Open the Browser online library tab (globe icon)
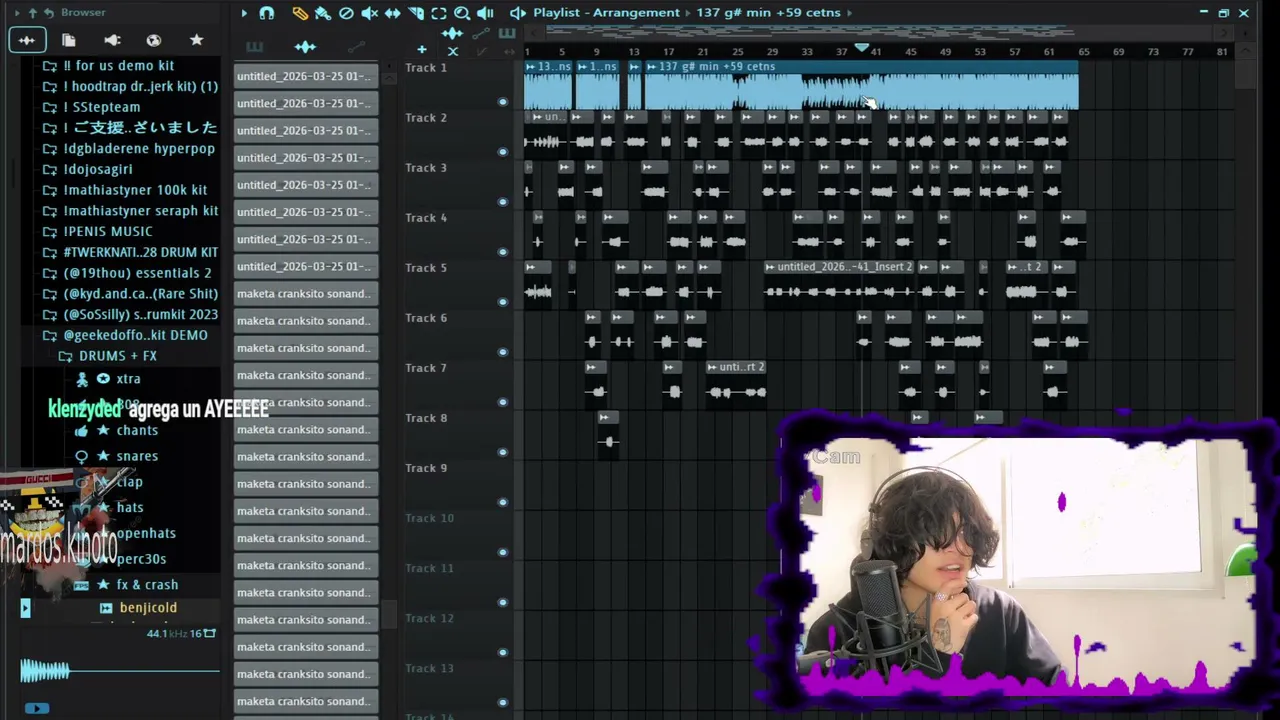 pos(154,40)
